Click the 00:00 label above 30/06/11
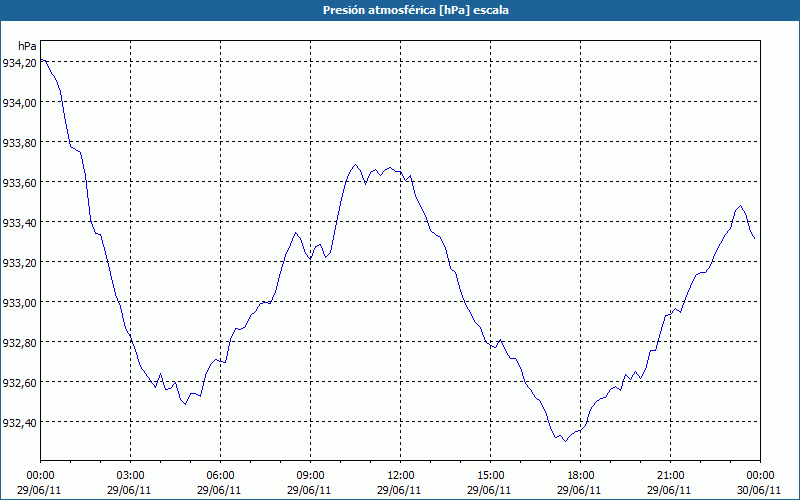The width and height of the screenshot is (800, 500). [x=760, y=476]
